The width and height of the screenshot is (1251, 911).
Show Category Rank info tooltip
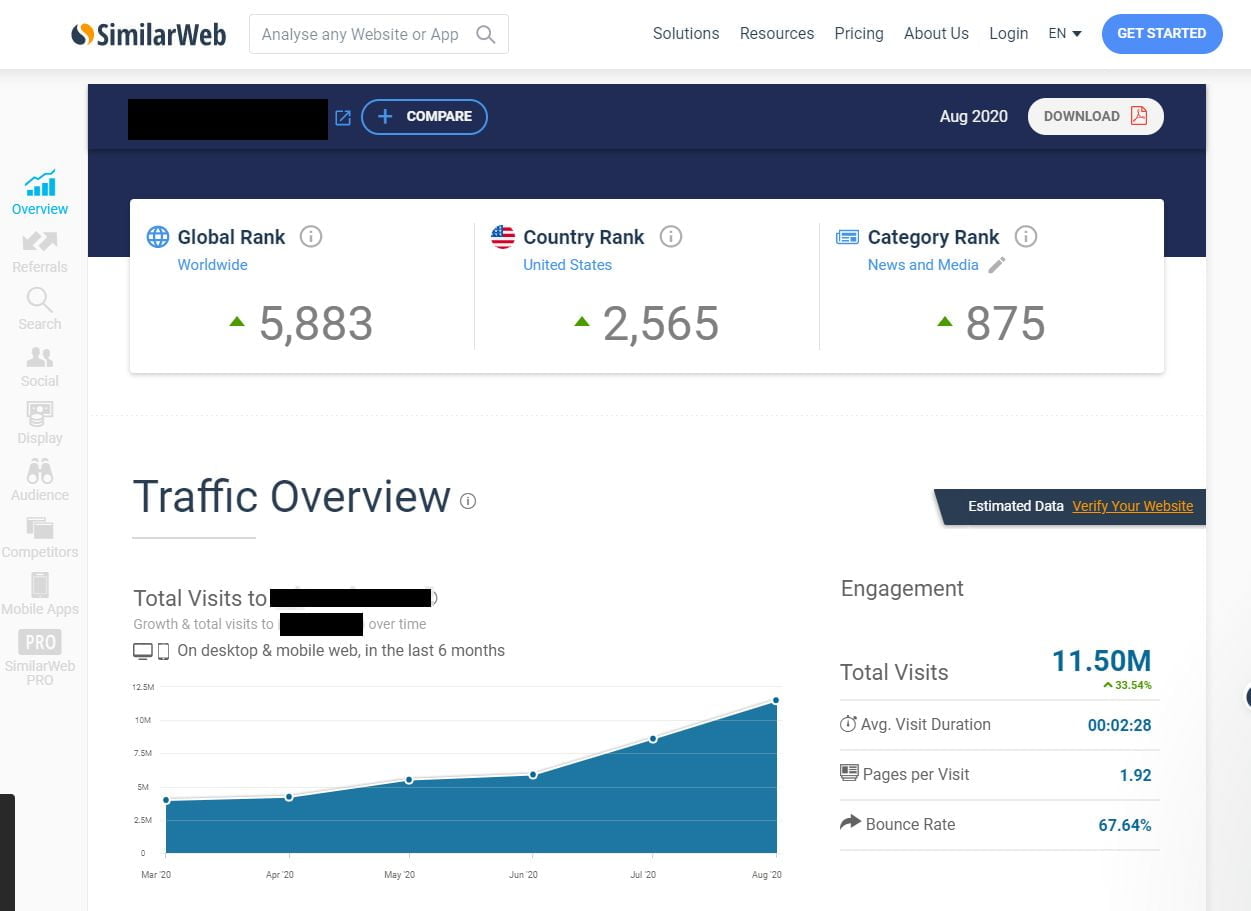[x=1025, y=237]
